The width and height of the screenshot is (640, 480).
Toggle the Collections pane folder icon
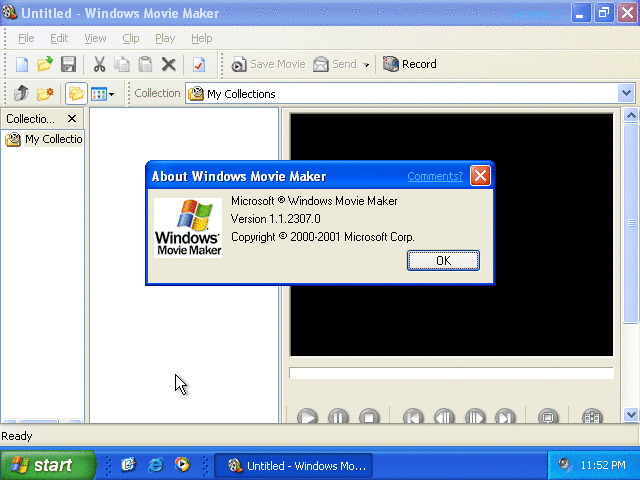[76, 93]
